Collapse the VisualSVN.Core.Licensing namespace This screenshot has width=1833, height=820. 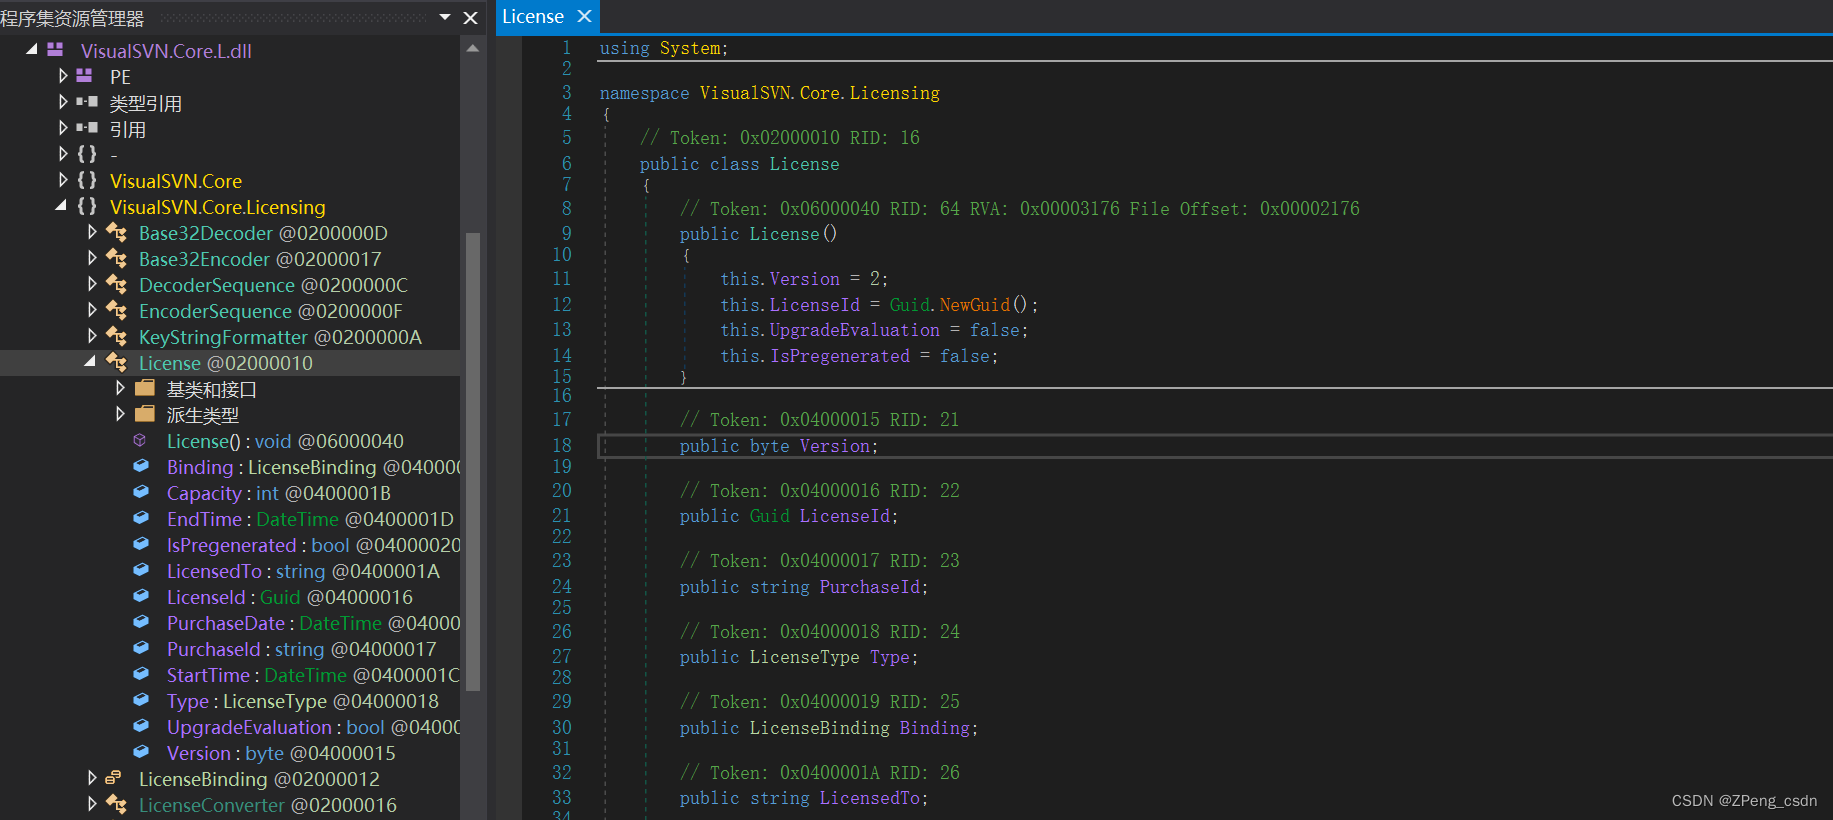coord(61,206)
